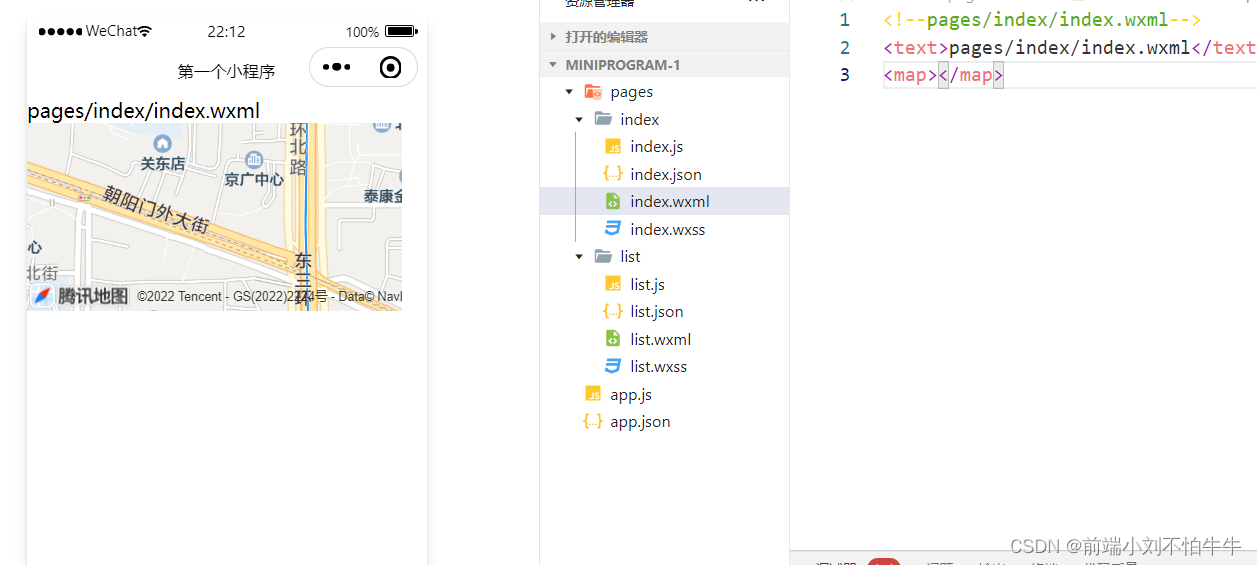
Task: Collapse the pages folder arrow
Action: 569,92
